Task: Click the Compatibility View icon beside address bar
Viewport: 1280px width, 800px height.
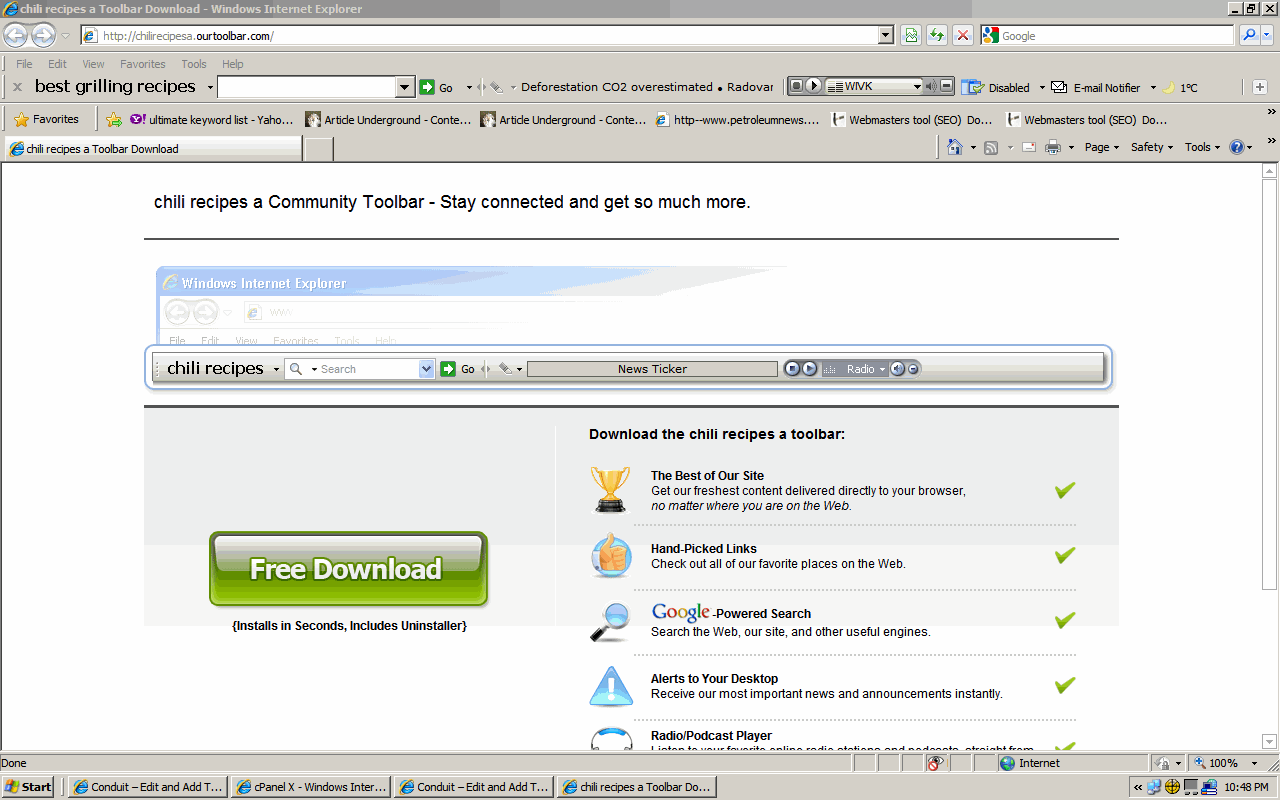Action: tap(911, 36)
